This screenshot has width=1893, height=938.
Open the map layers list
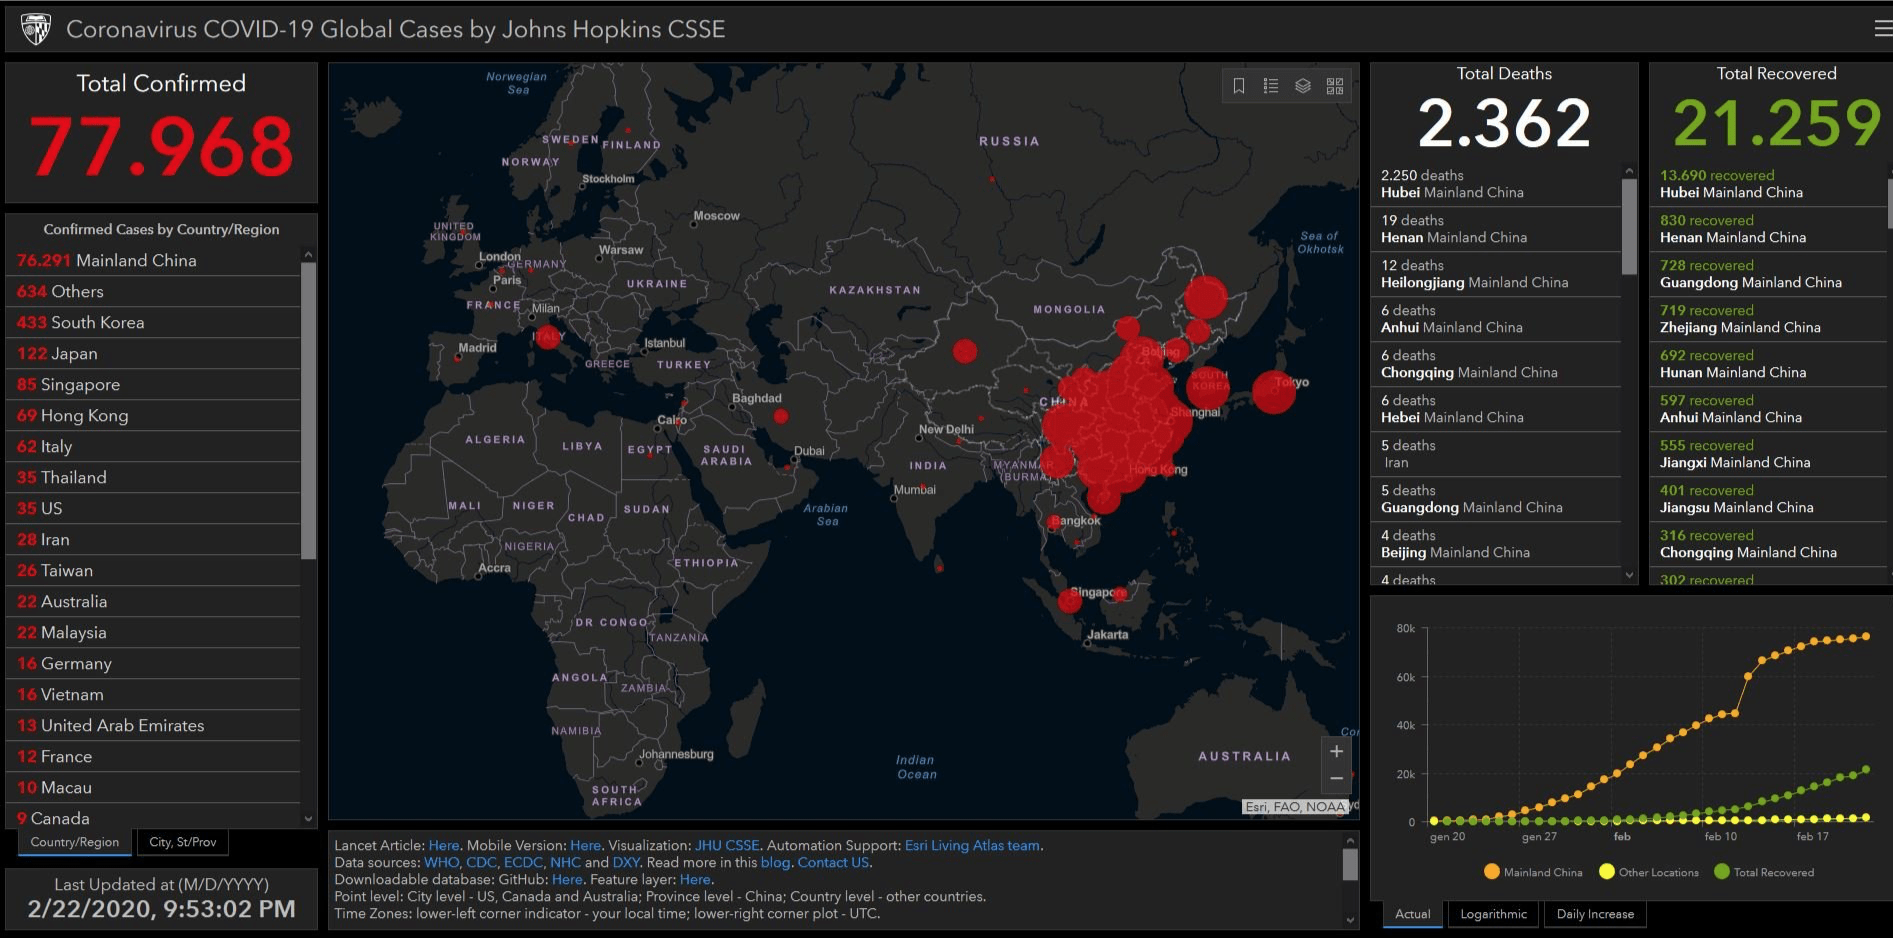click(1303, 86)
